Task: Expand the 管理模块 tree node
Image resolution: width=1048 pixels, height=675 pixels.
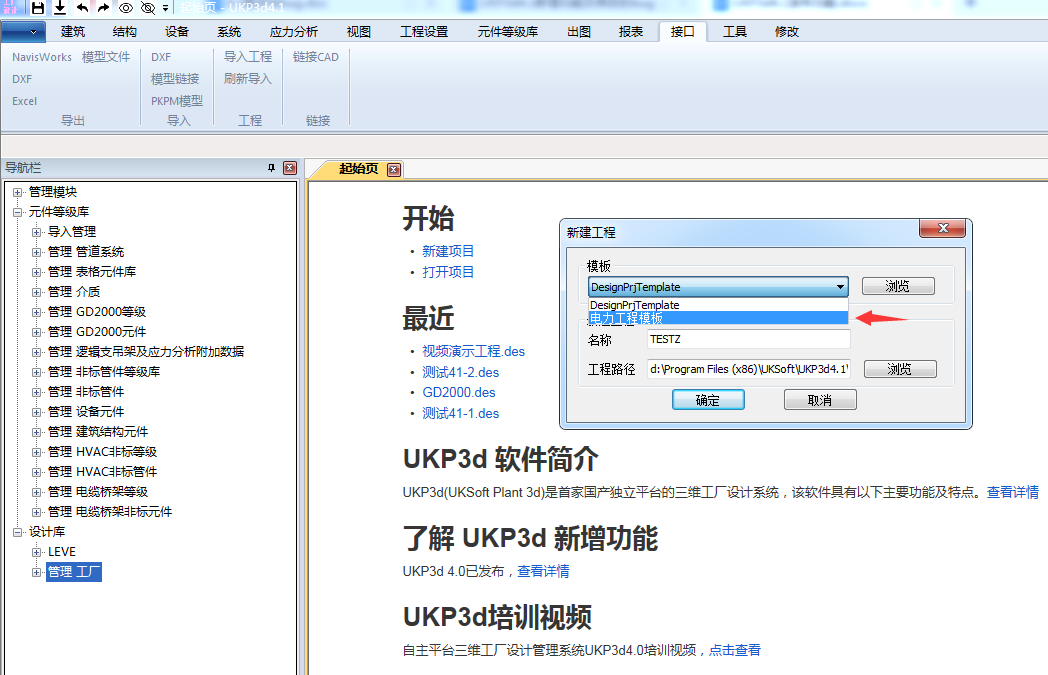Action: point(17,192)
